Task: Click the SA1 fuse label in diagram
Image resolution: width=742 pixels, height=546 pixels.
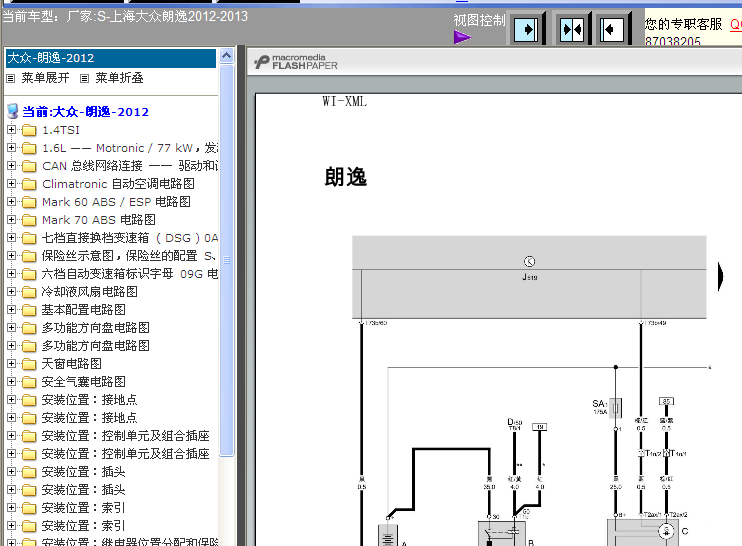Action: [600, 404]
